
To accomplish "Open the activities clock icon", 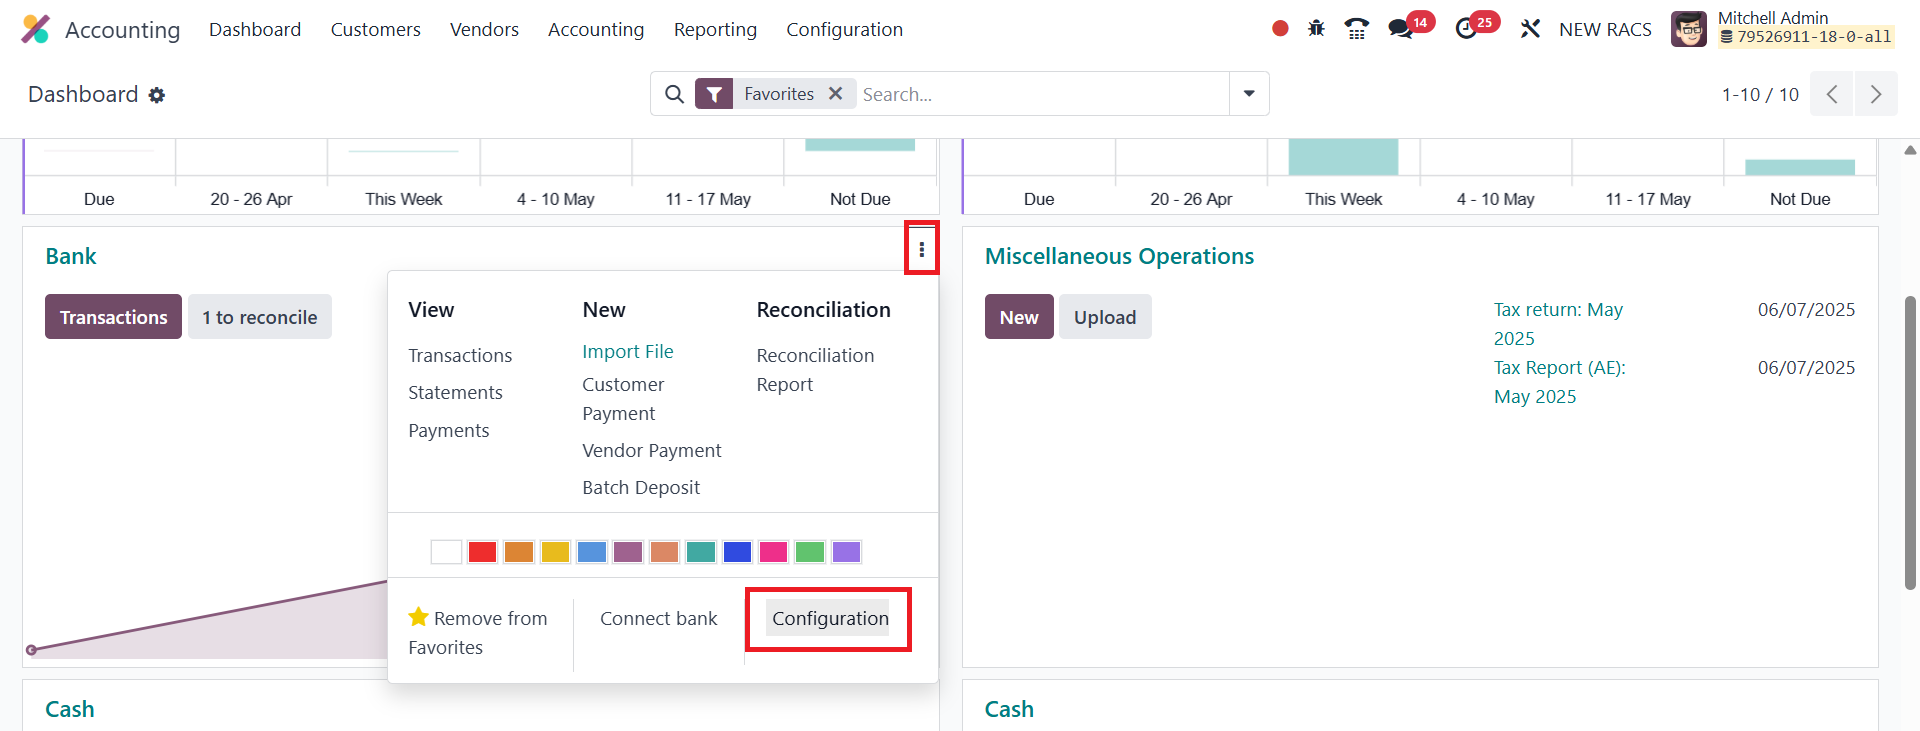I will pyautogui.click(x=1466, y=29).
